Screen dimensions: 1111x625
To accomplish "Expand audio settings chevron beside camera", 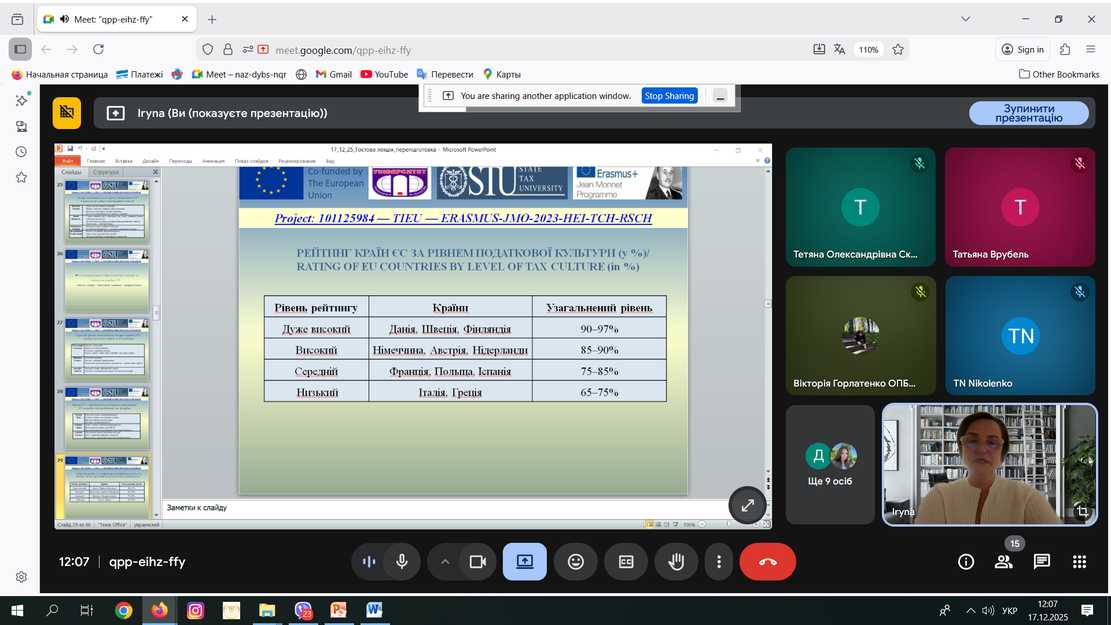I will 445,562.
